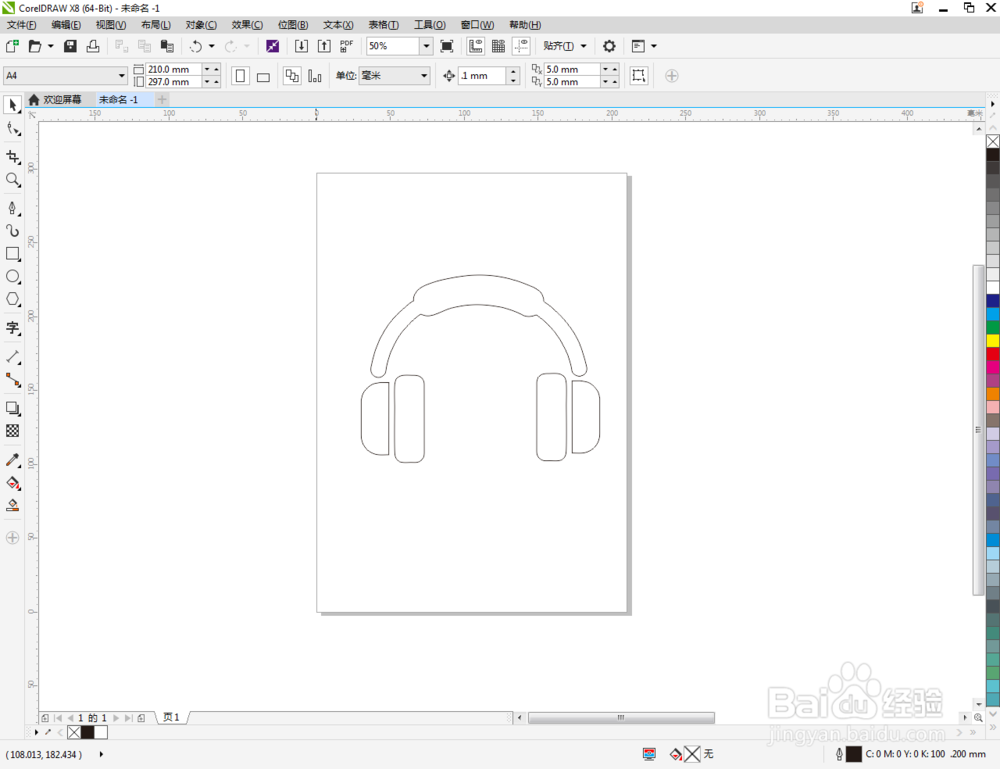Pick the yellow palette swatch

pos(993,341)
